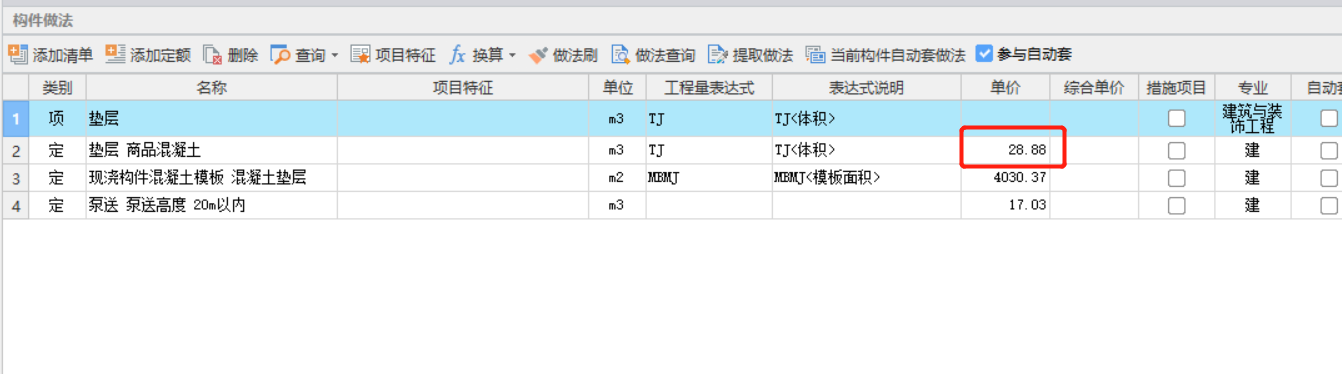Click the 名称 column header

coord(212,88)
